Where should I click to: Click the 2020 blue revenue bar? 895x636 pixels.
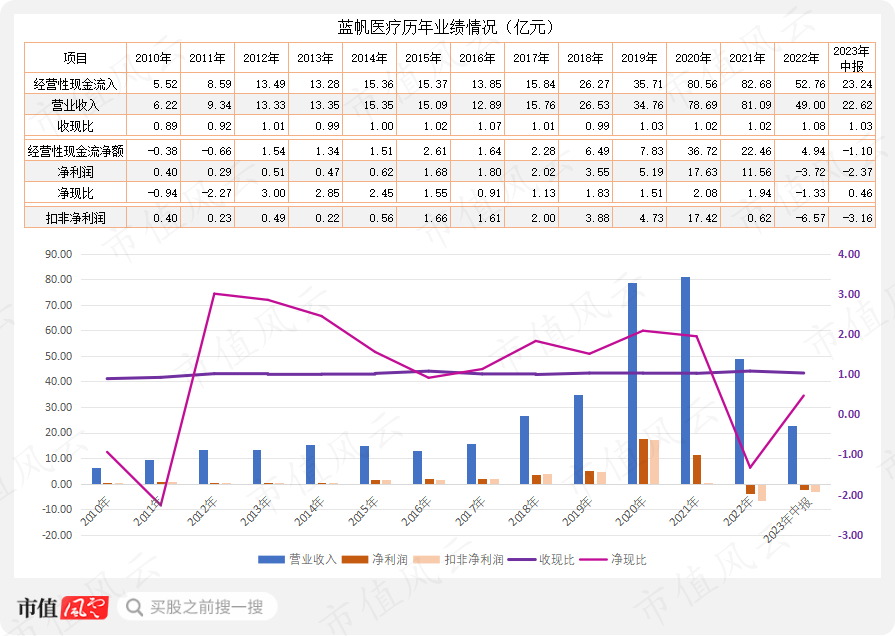632,384
